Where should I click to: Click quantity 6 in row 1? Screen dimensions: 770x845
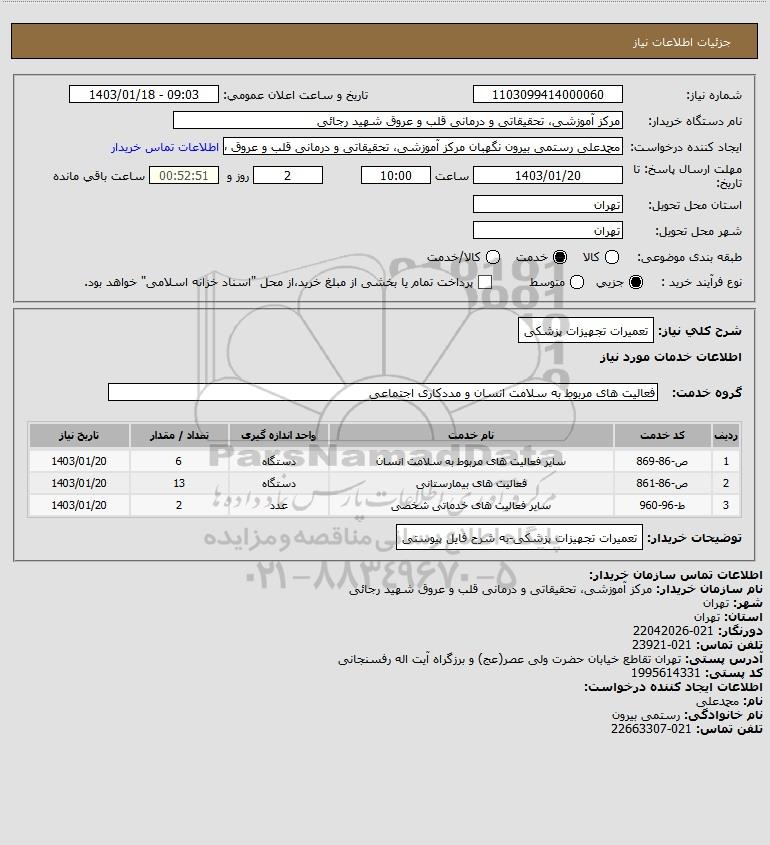tap(179, 461)
